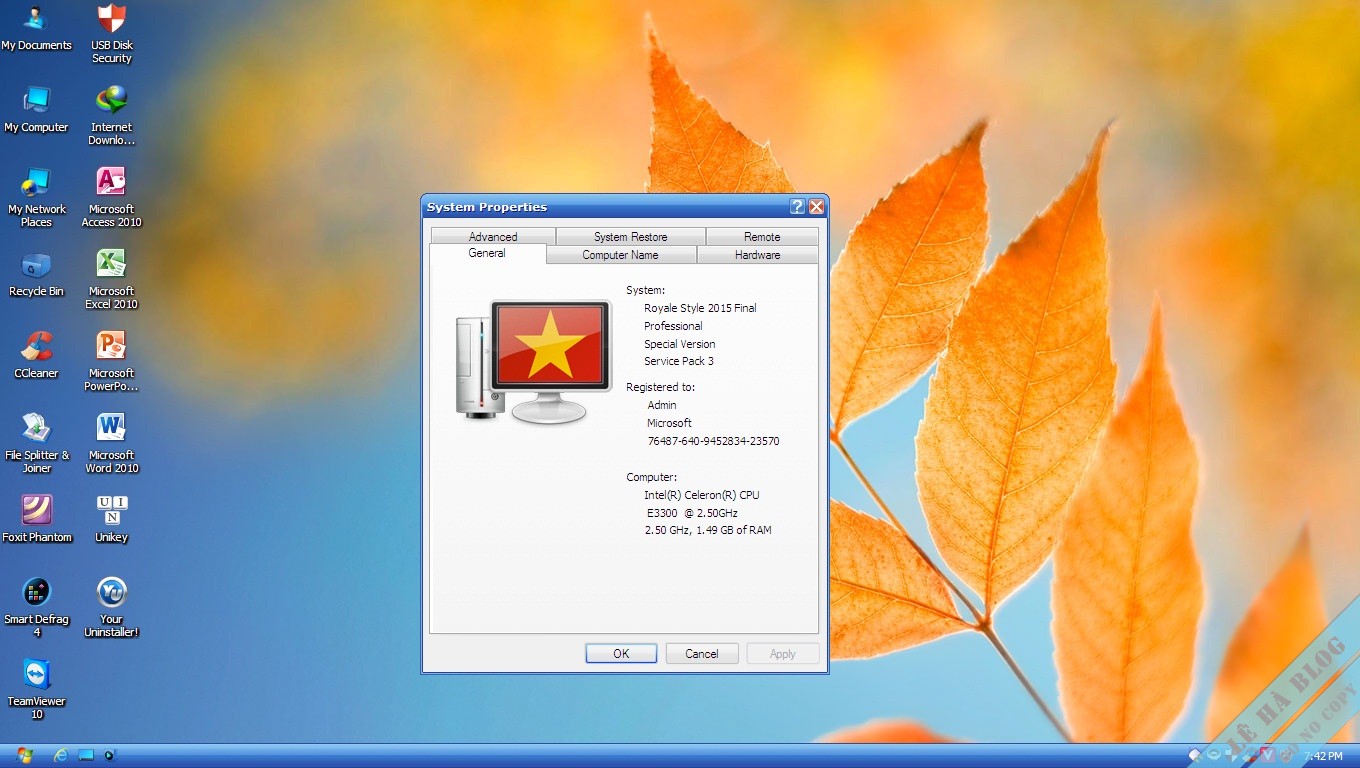Click the 'Royale Style 2015 Final' text
Image resolution: width=1360 pixels, height=768 pixels.
click(x=700, y=308)
